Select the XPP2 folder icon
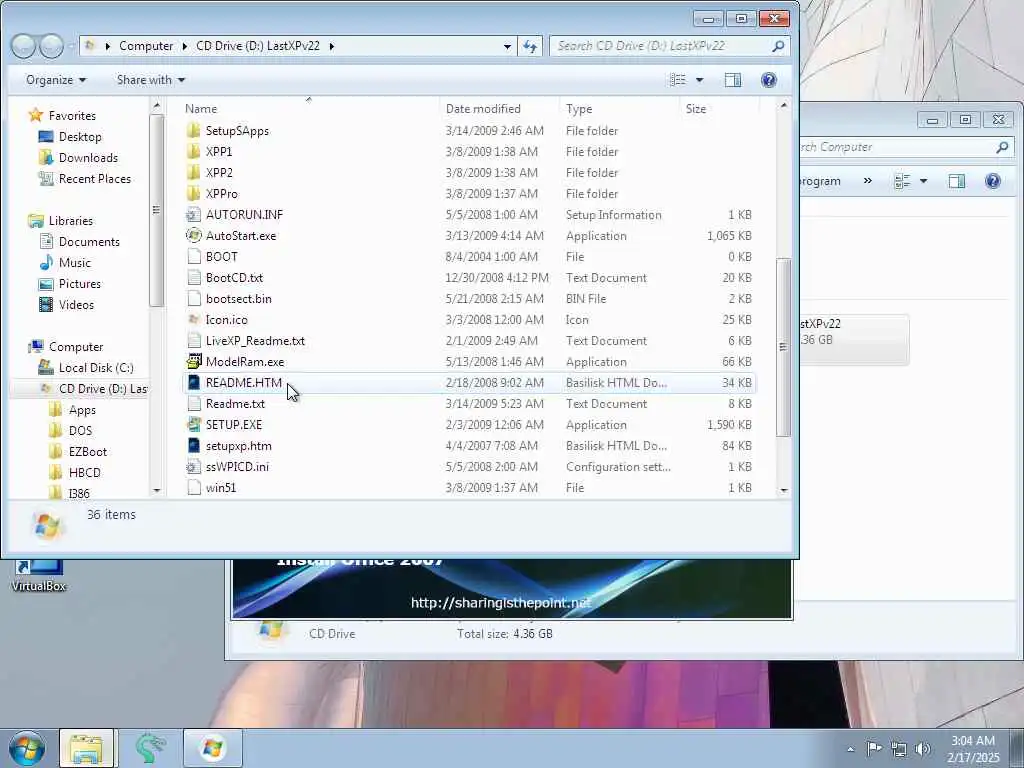The width and height of the screenshot is (1024, 768). pyautogui.click(x=193, y=172)
